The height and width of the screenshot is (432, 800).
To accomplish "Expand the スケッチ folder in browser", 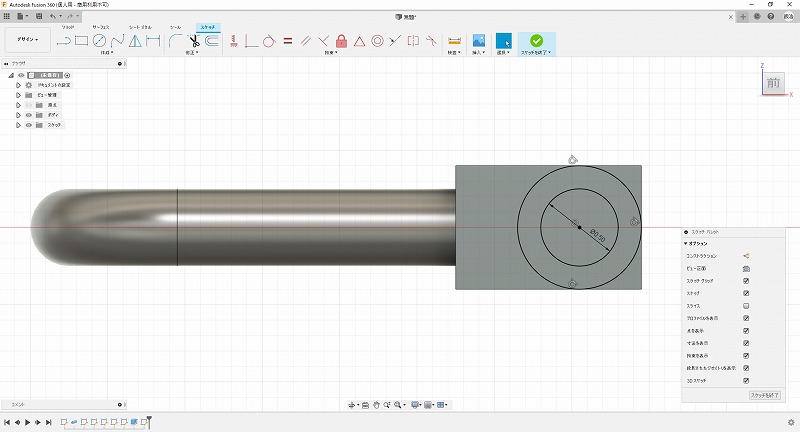I will 18,125.
